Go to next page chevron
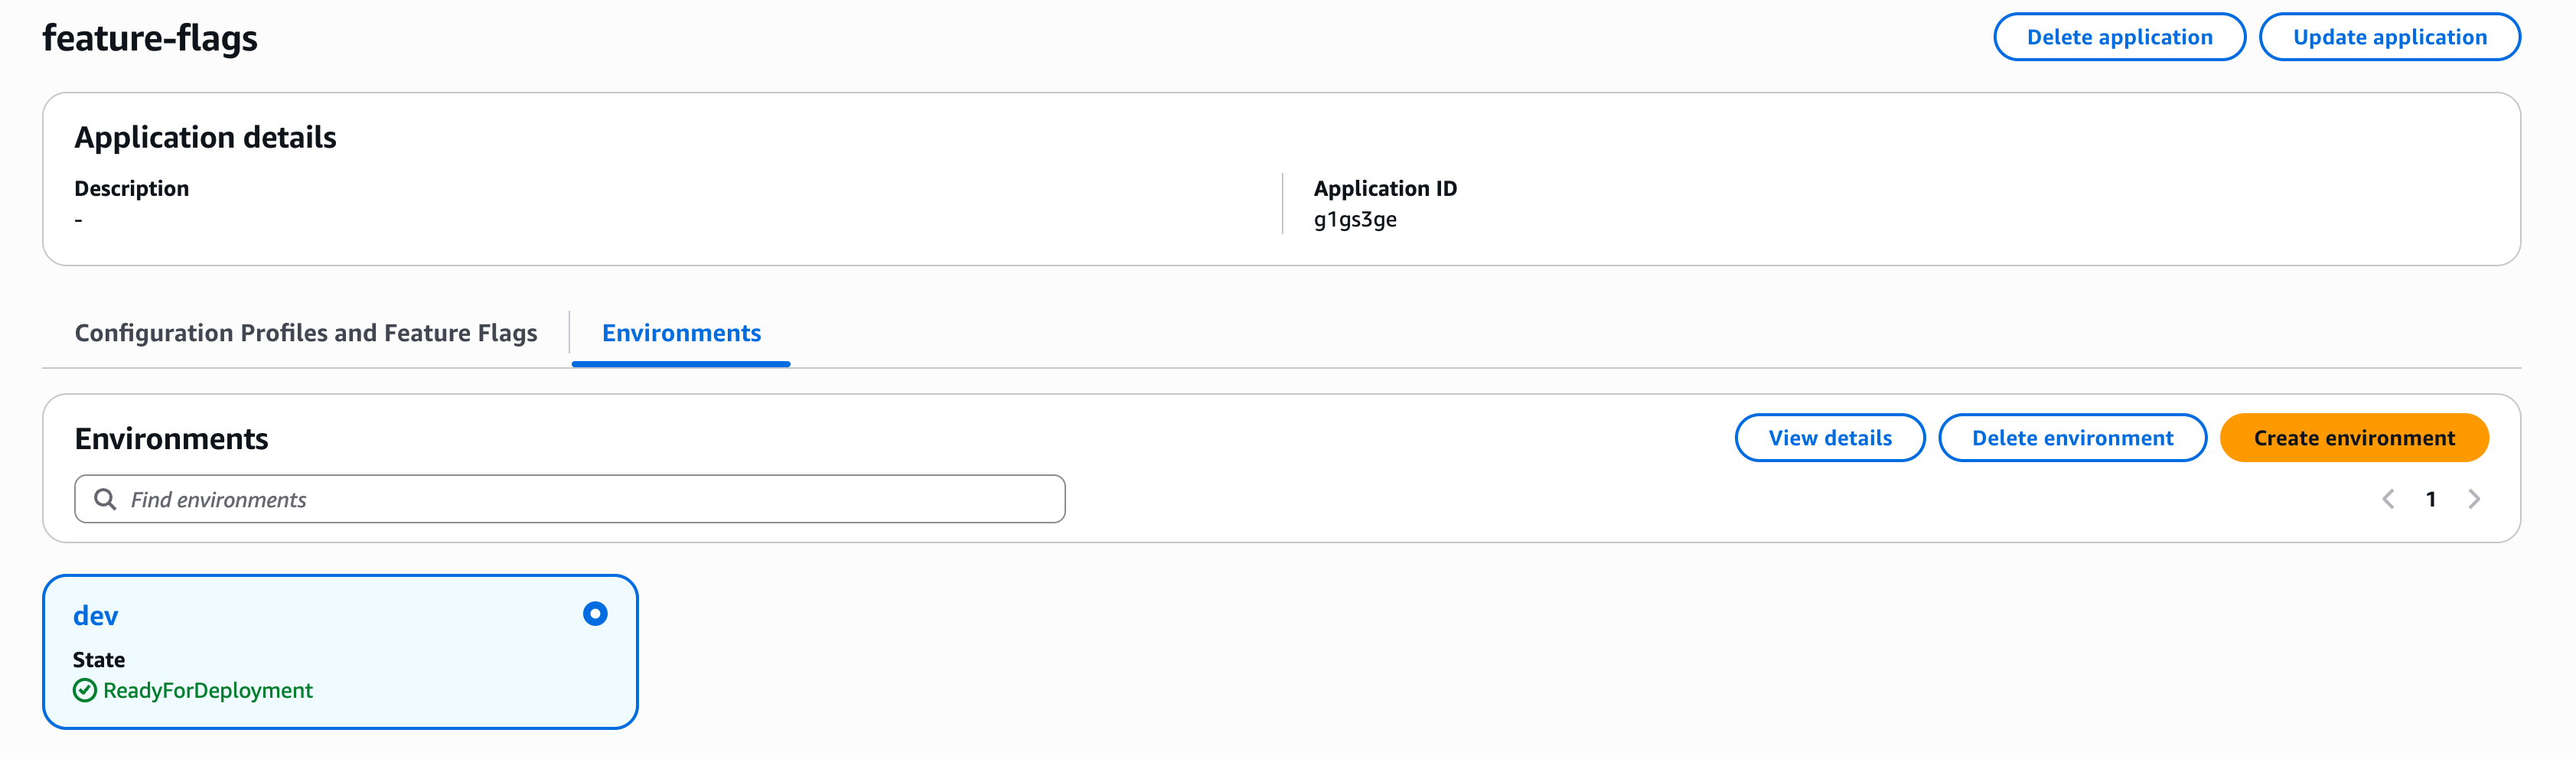The height and width of the screenshot is (759, 2576). point(2473,499)
